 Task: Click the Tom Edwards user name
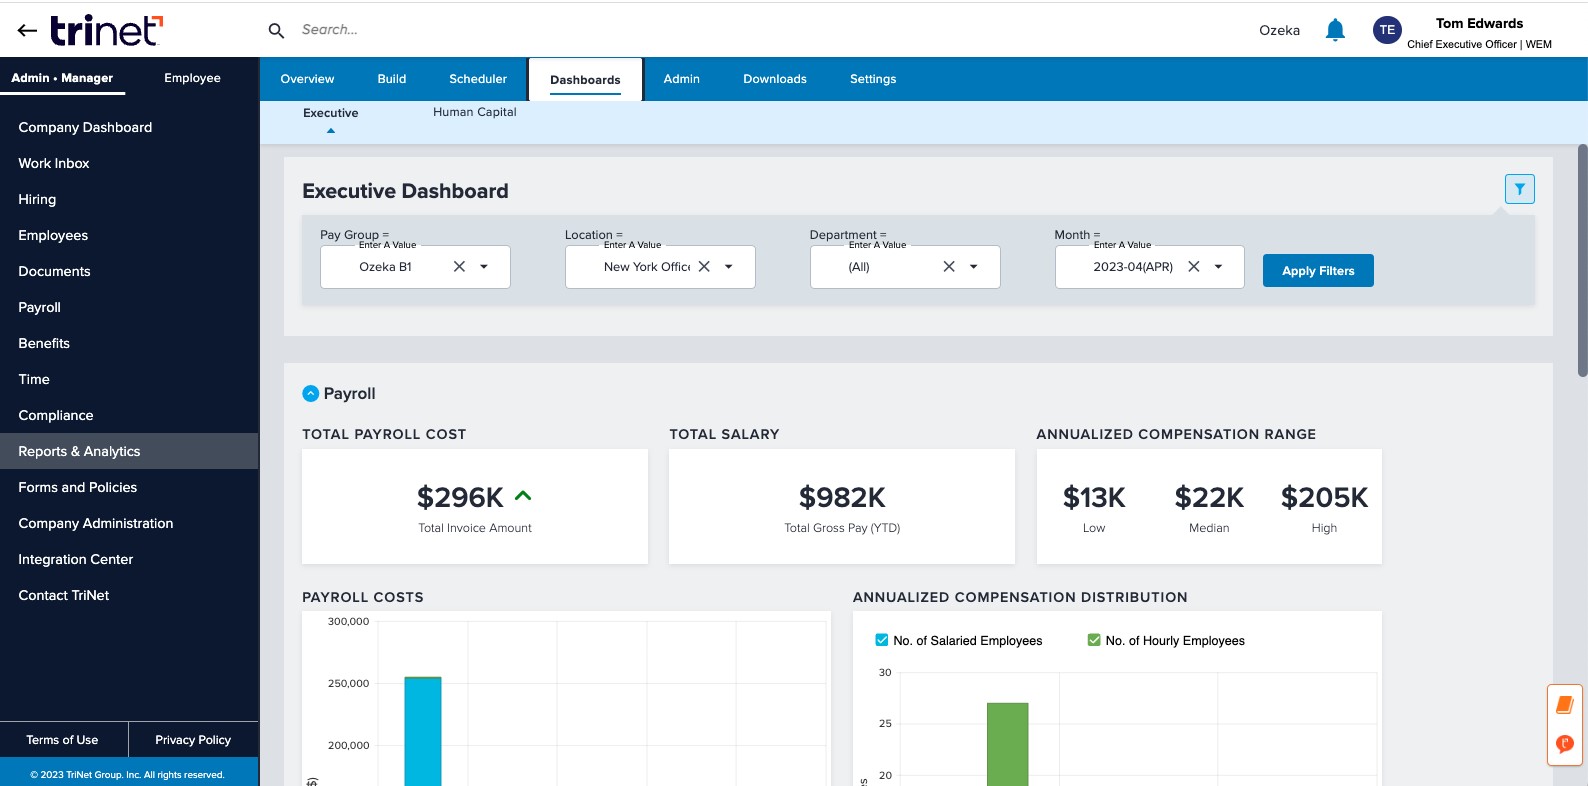pyautogui.click(x=1479, y=23)
